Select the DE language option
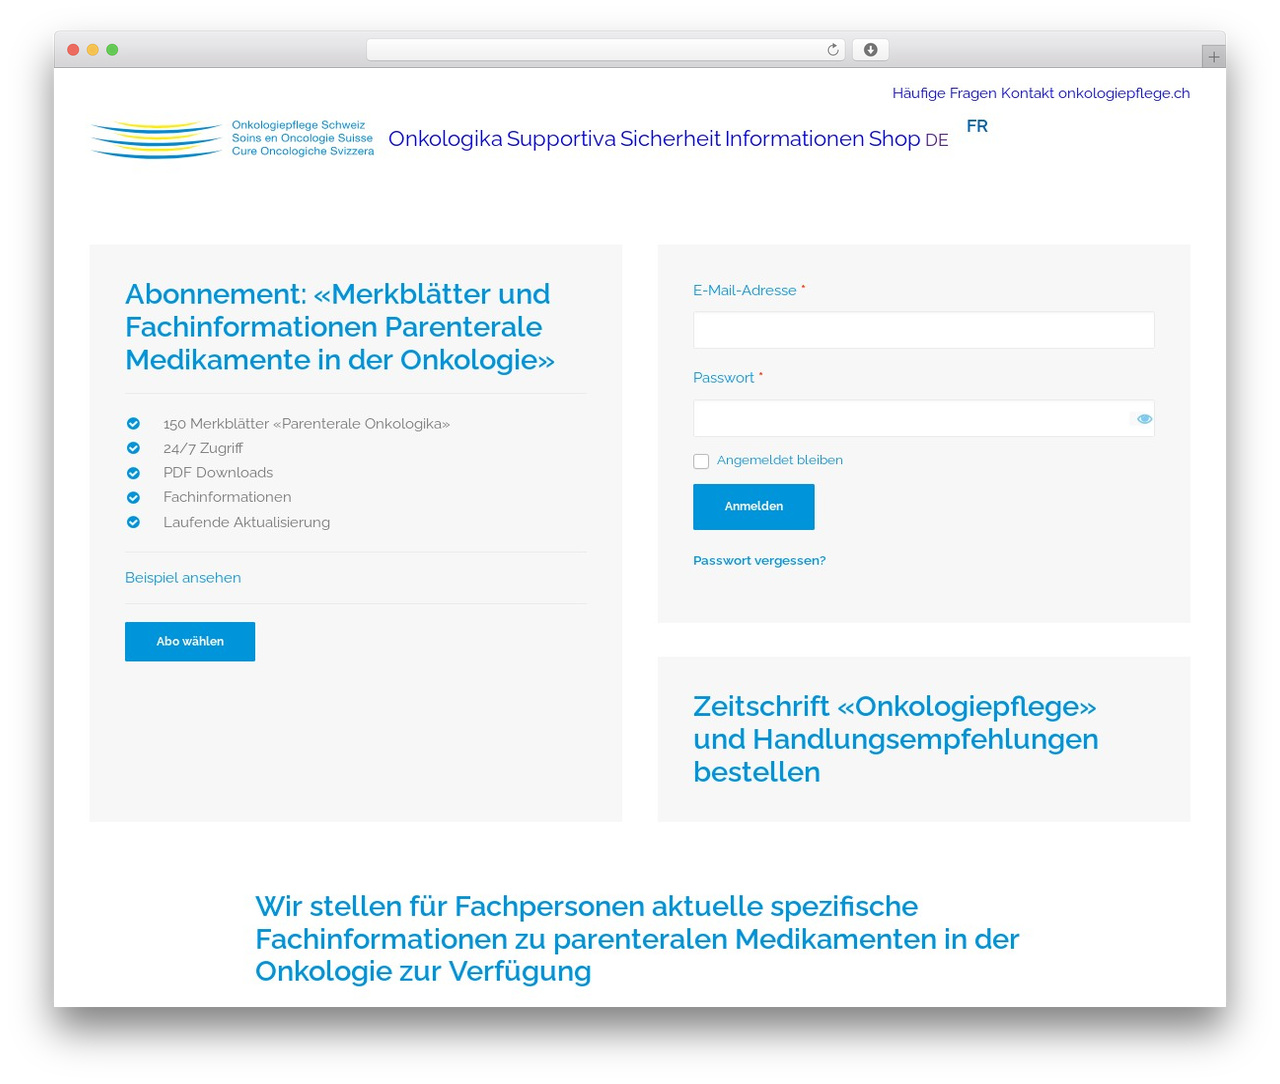 click(936, 141)
